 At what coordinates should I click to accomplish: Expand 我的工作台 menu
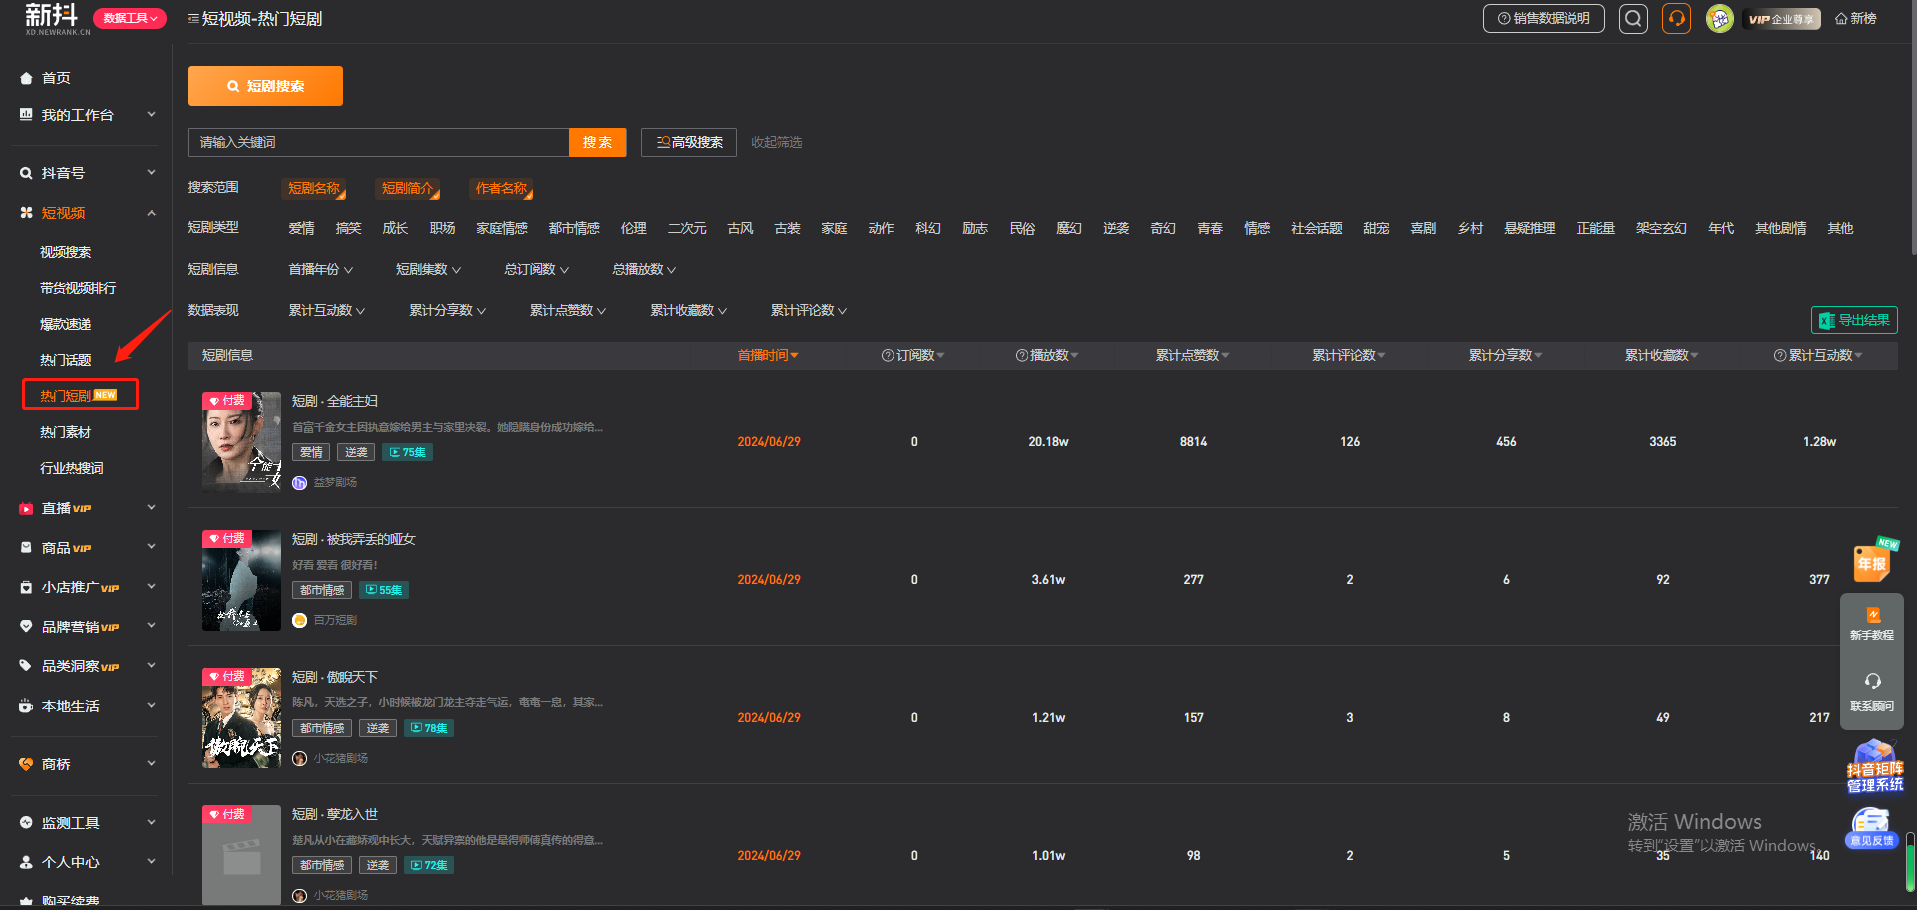tap(88, 115)
